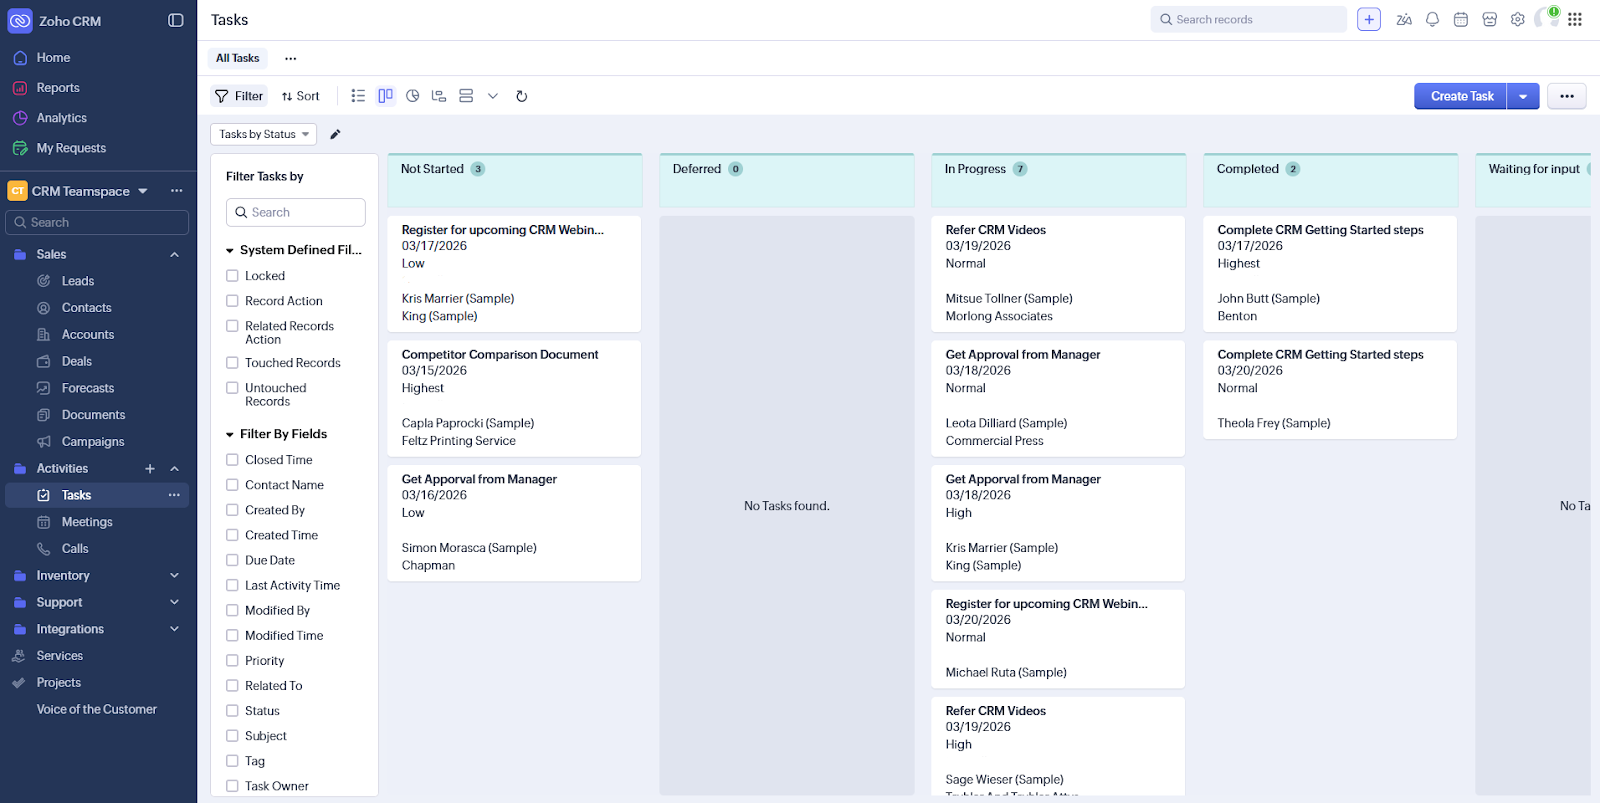Screen dimensions: 1600x803
Task: Switch to stacked rows view icon
Action: coord(466,96)
